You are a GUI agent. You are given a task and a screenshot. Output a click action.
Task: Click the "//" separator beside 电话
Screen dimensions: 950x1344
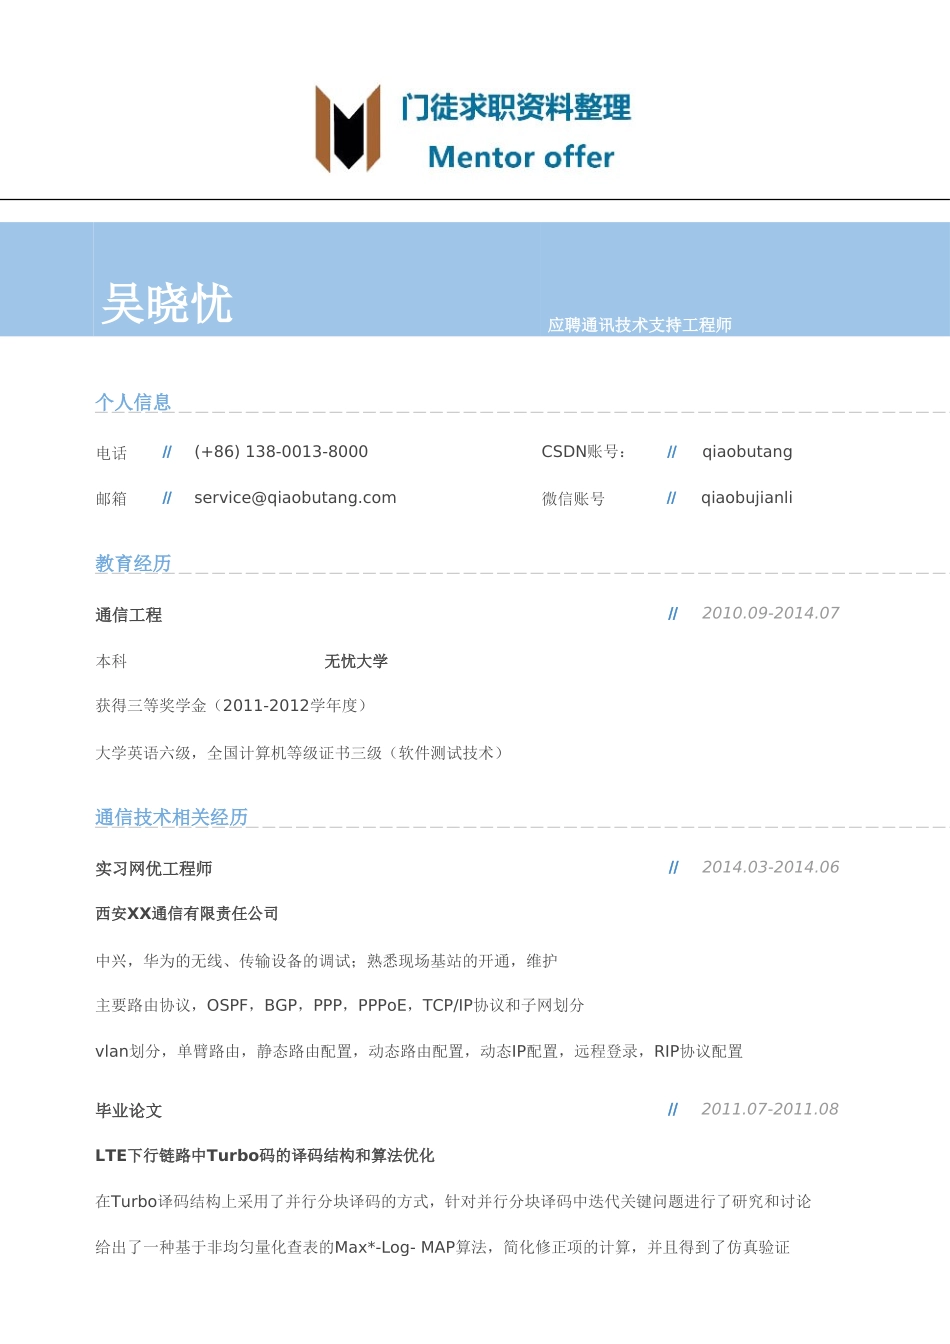click(166, 451)
